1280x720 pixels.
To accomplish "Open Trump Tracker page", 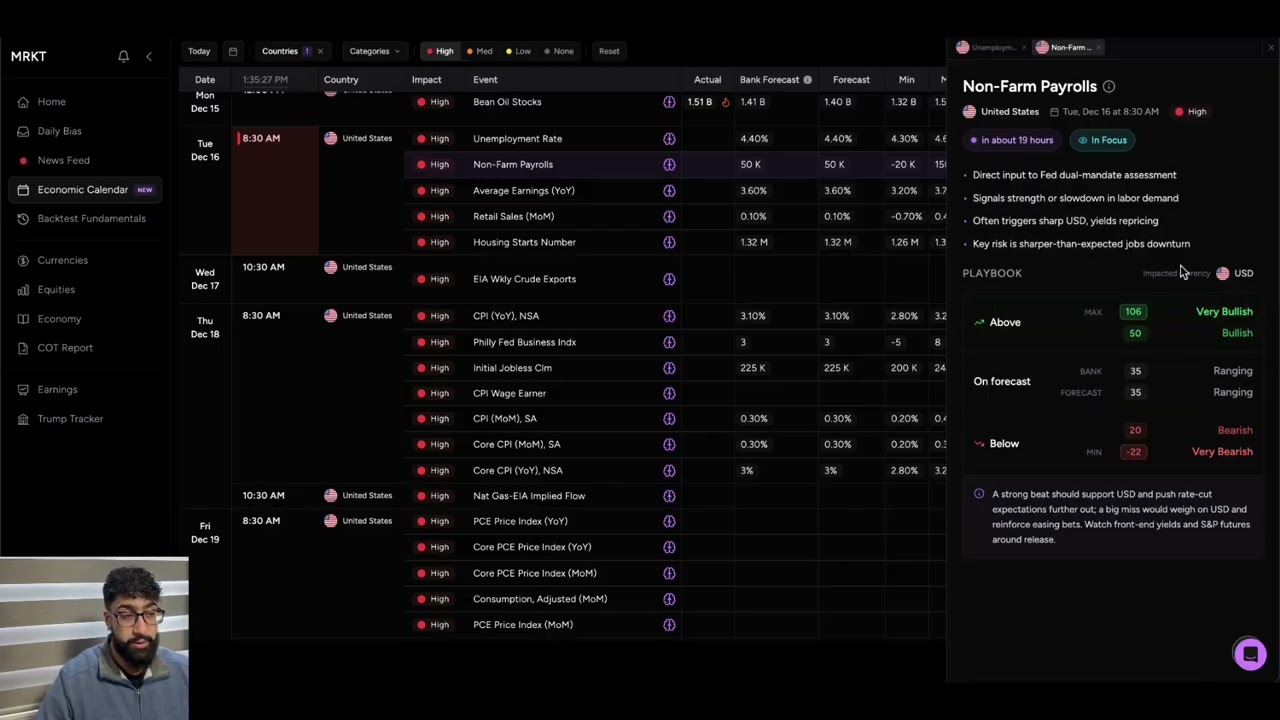I will 70,419.
